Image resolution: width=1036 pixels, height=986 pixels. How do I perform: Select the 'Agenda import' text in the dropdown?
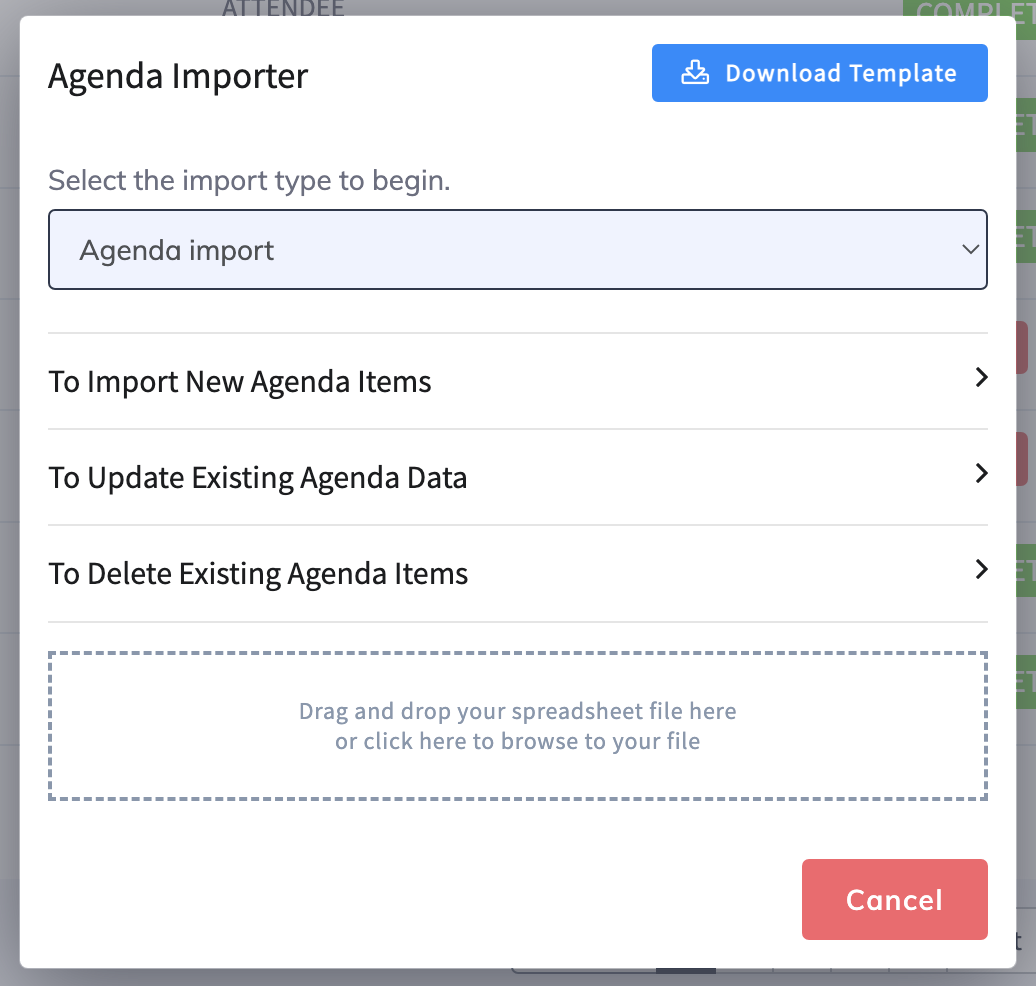click(176, 250)
